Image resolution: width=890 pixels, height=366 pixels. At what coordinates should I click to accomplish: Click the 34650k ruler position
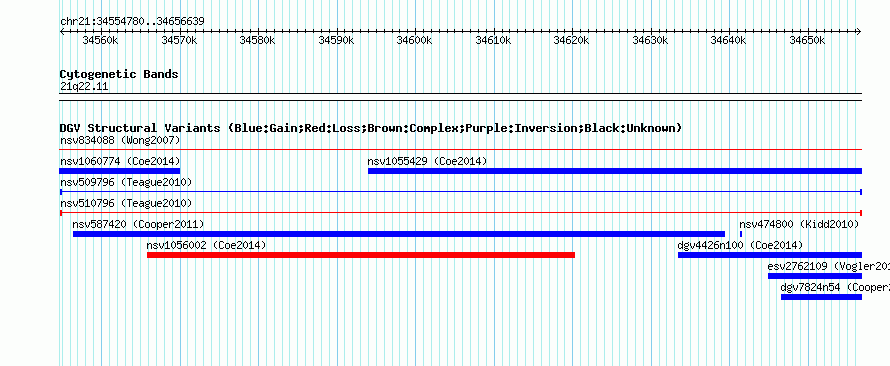coord(807,40)
